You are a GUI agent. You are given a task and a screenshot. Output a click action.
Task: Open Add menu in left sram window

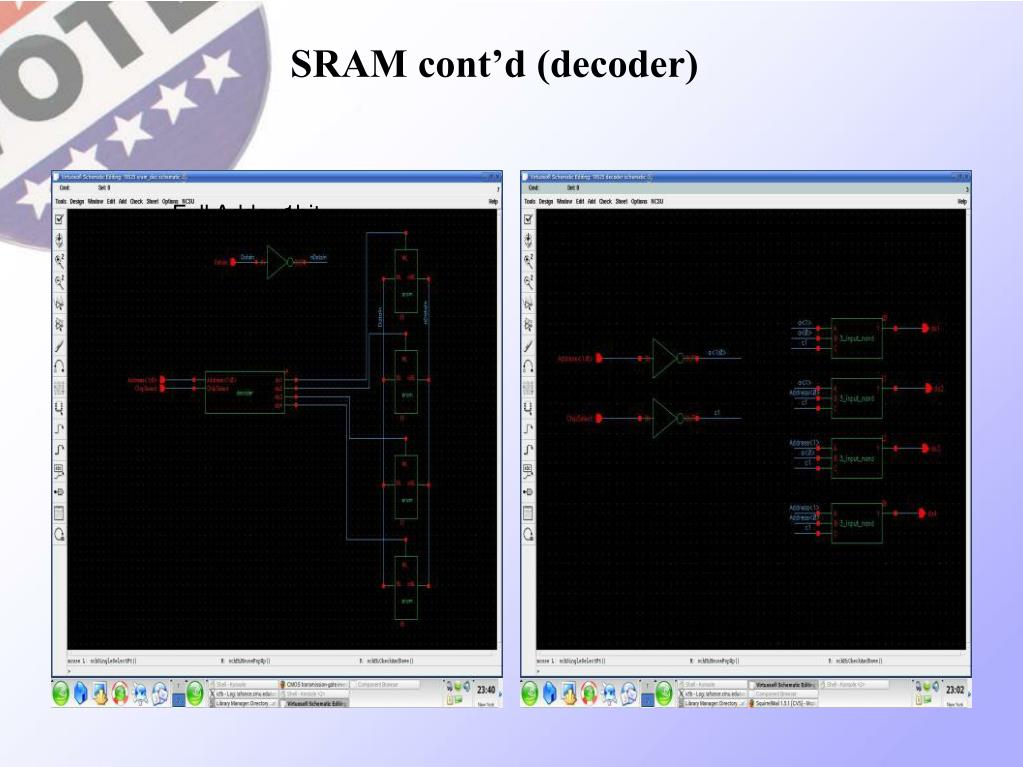(x=123, y=202)
